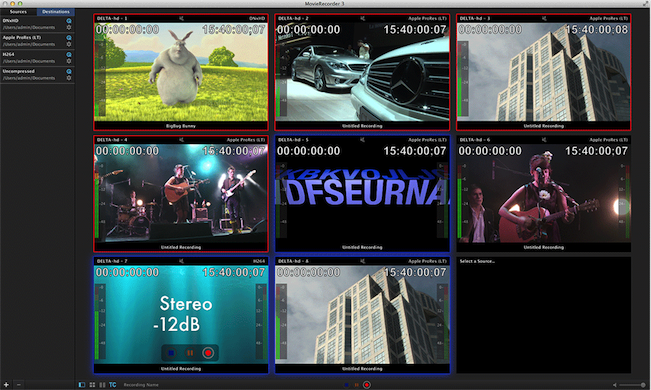The width and height of the screenshot is (651, 390).
Task: Reveal the Apple ProRes (LT) destination folder
Action: 69,38
